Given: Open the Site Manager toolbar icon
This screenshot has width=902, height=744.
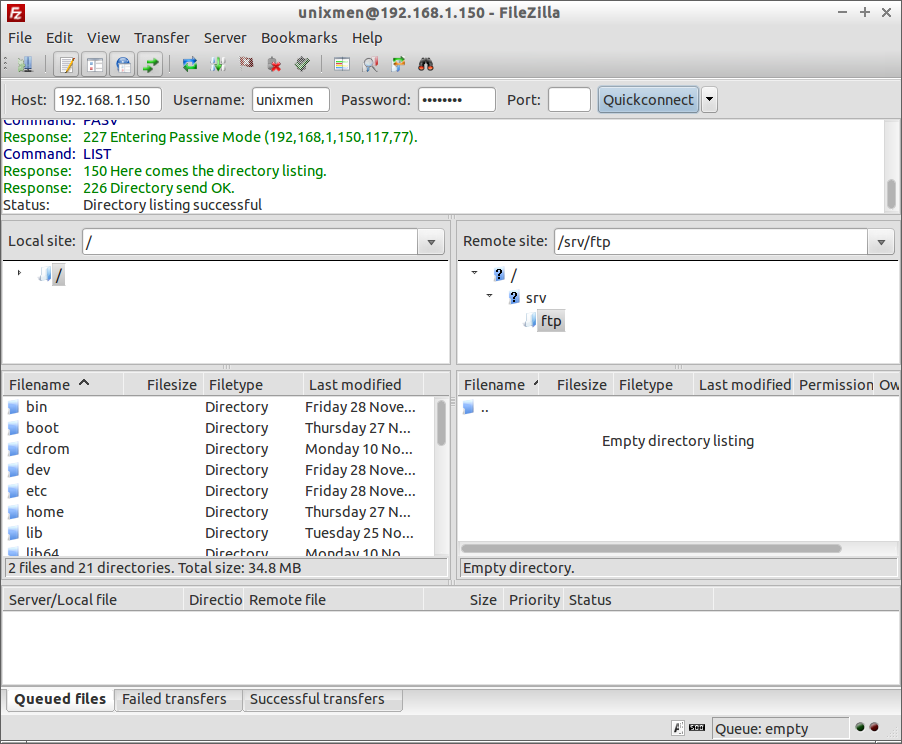Looking at the screenshot, I should click(x=25, y=64).
